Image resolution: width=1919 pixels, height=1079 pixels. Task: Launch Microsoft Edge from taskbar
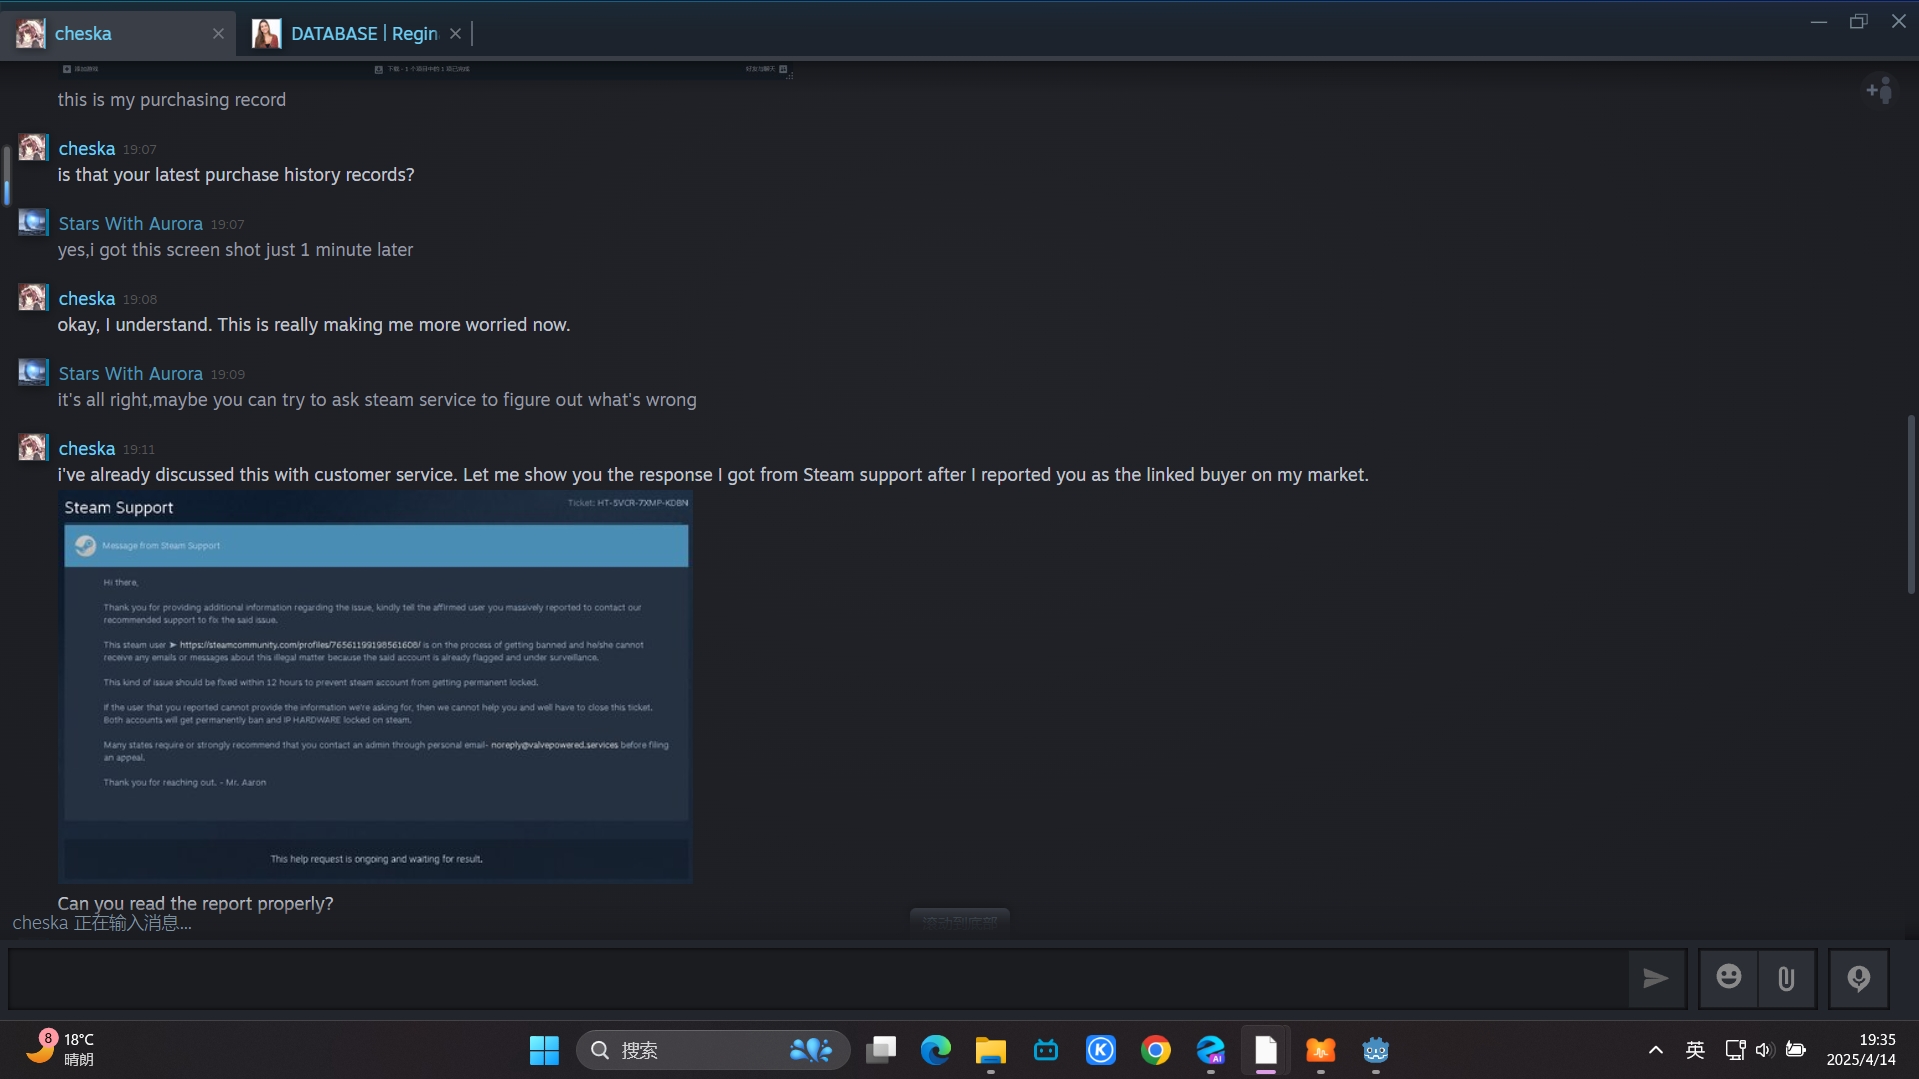(x=936, y=1050)
